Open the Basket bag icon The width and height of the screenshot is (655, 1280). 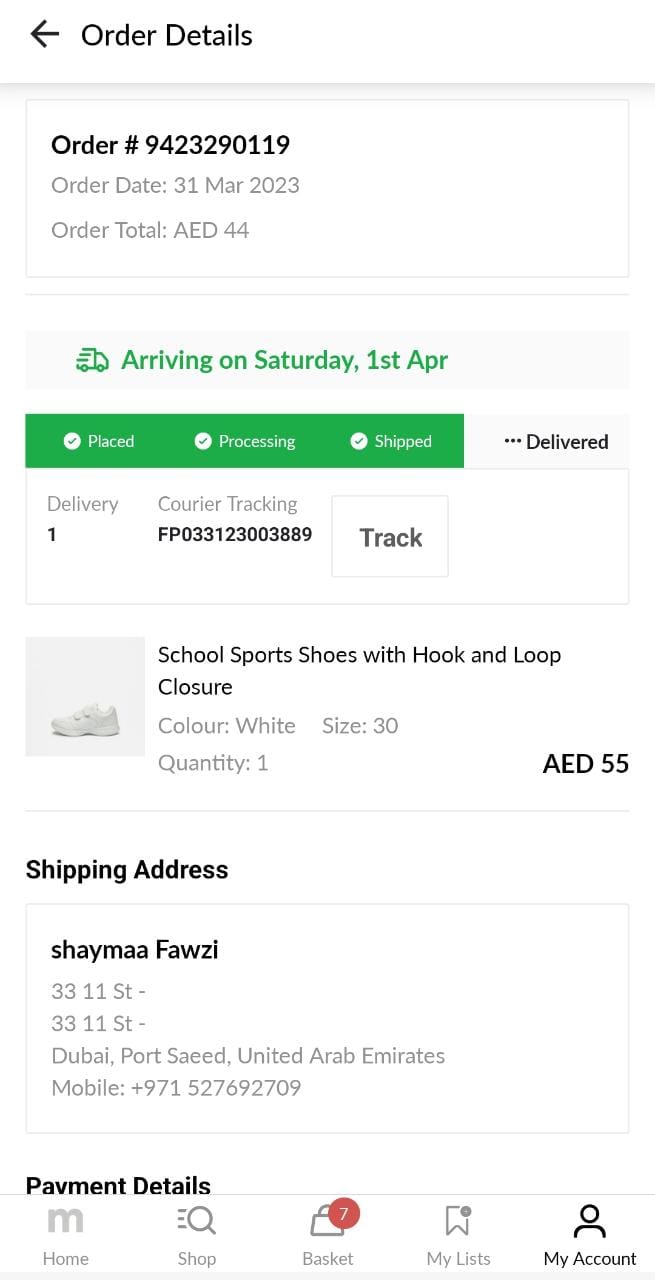coord(324,1224)
